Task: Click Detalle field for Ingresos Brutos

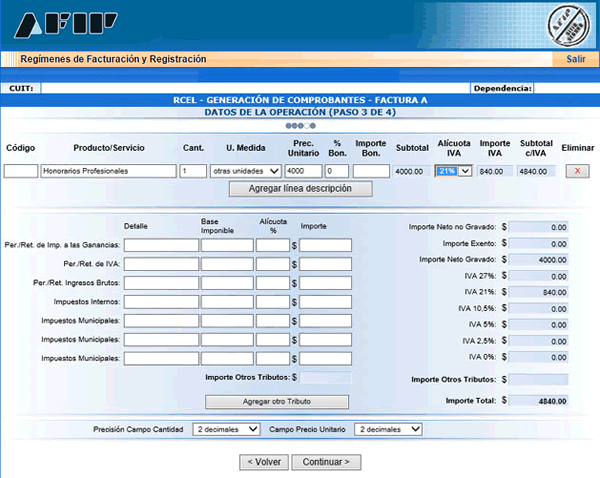Action: click(x=161, y=283)
